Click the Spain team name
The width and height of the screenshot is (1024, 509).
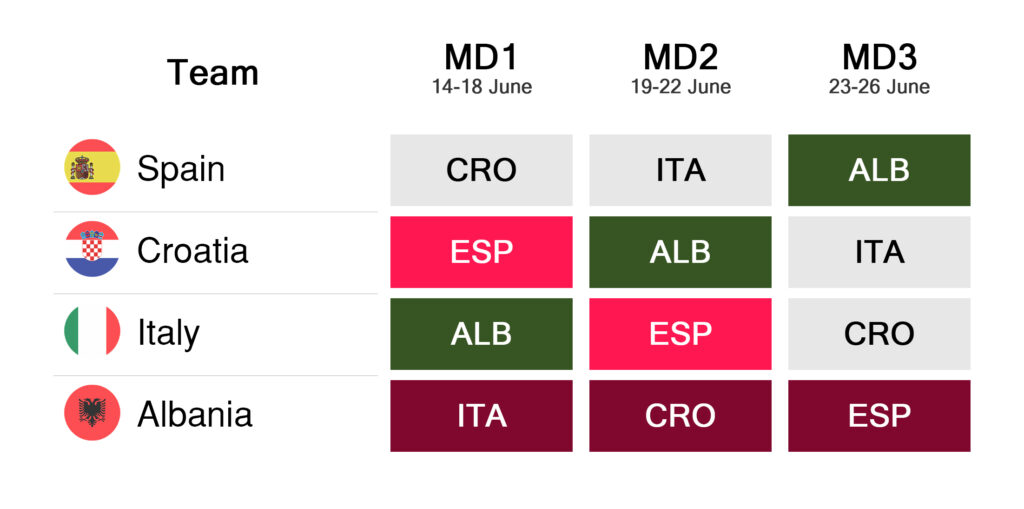tap(180, 168)
